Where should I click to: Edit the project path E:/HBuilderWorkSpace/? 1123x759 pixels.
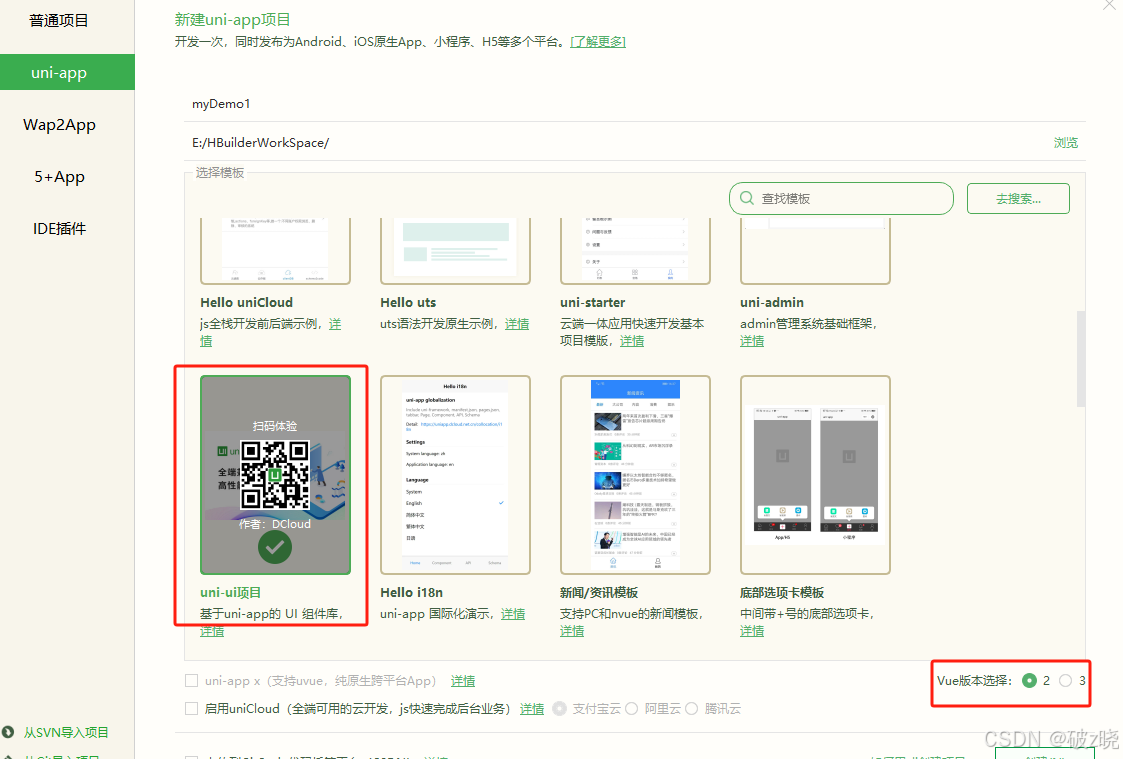[x=616, y=142]
